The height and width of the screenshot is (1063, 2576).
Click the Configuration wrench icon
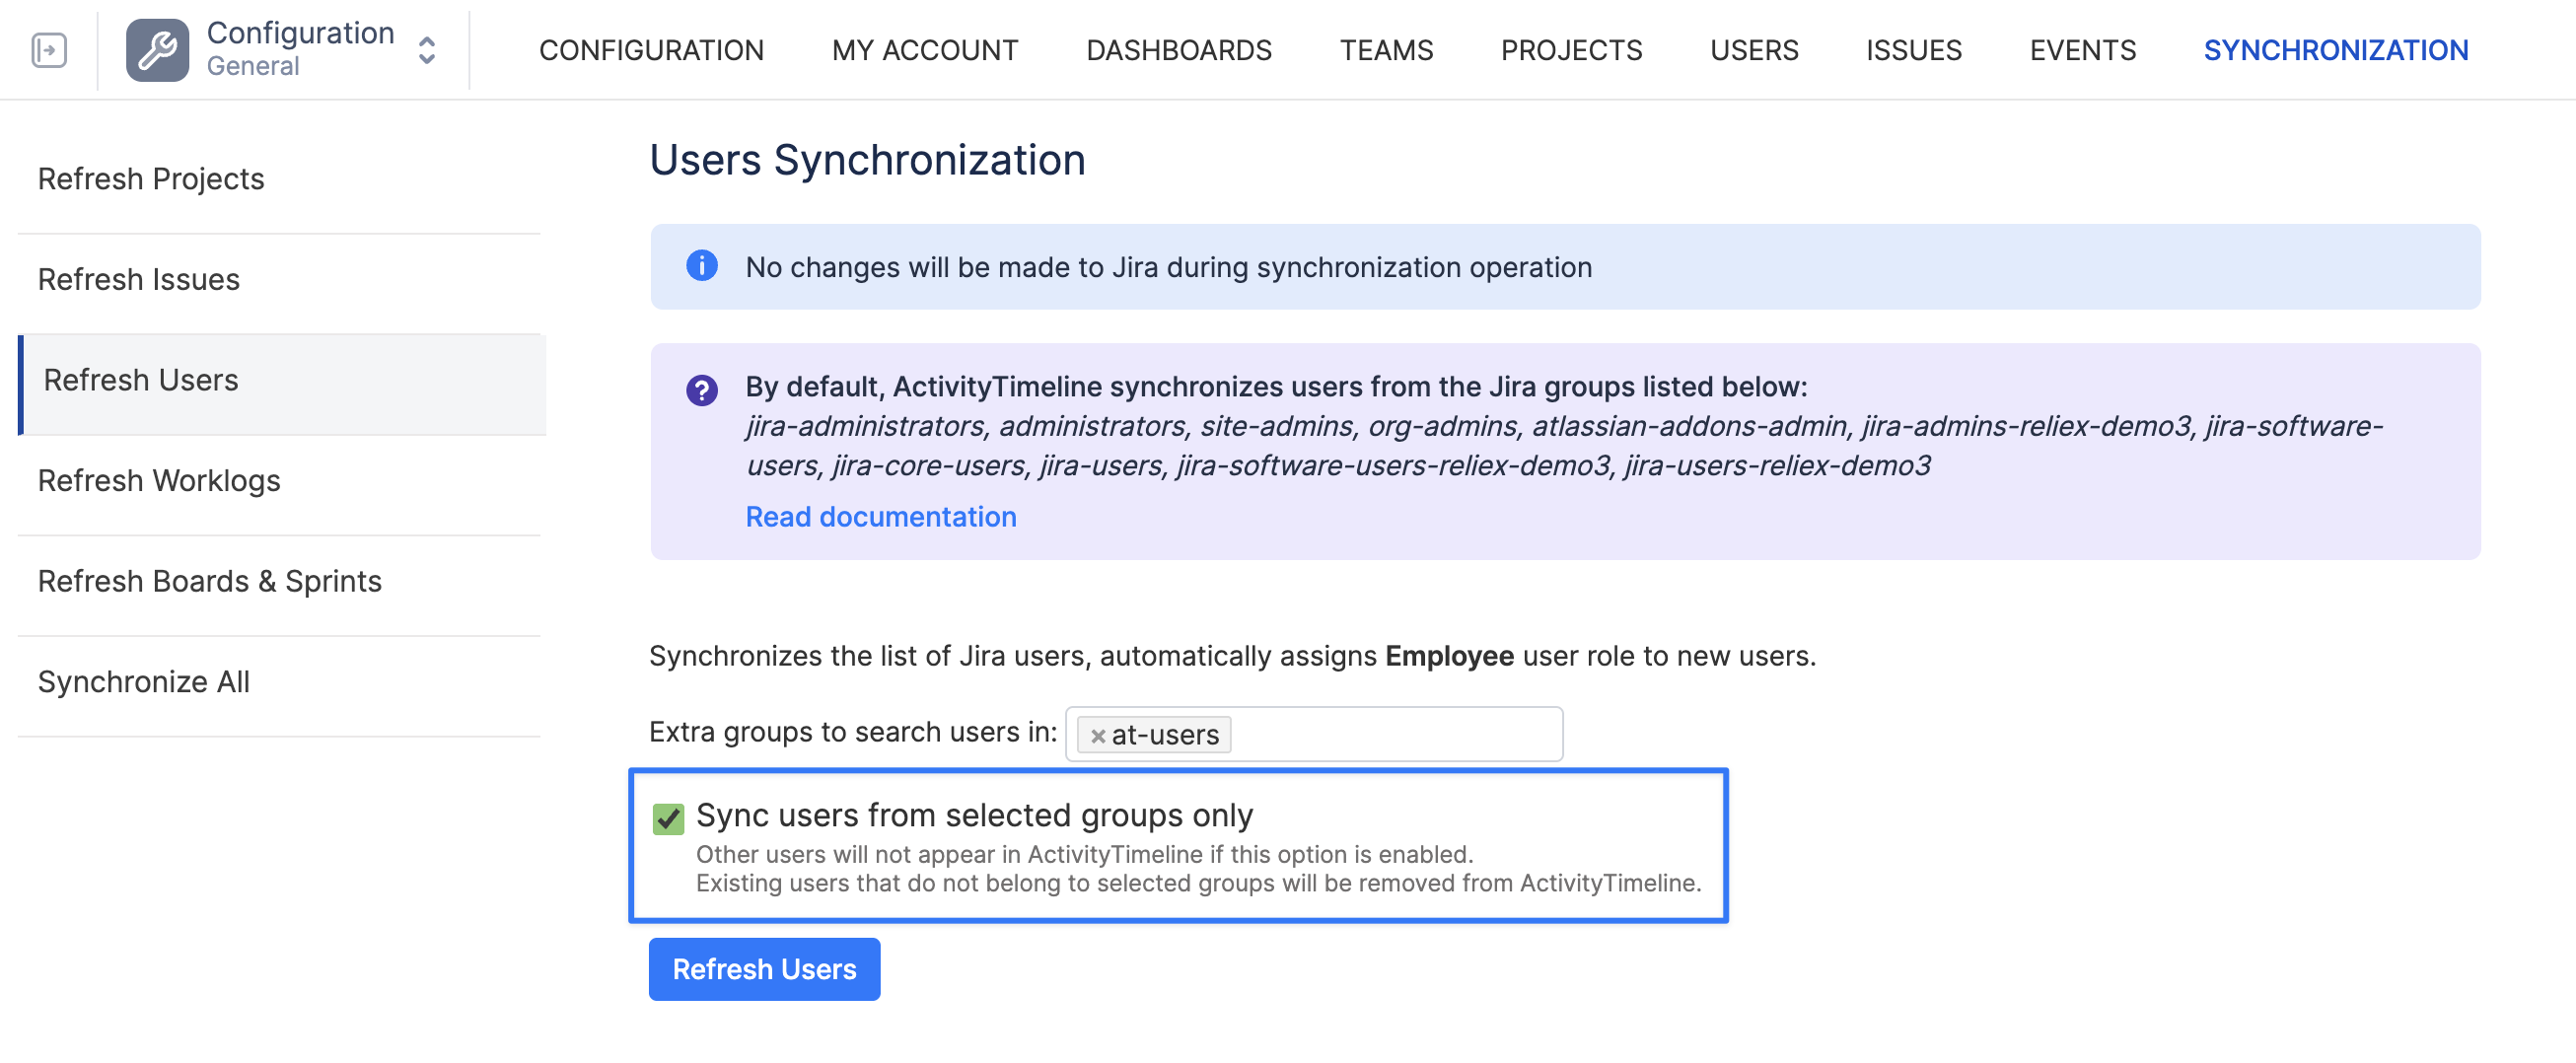[157, 50]
